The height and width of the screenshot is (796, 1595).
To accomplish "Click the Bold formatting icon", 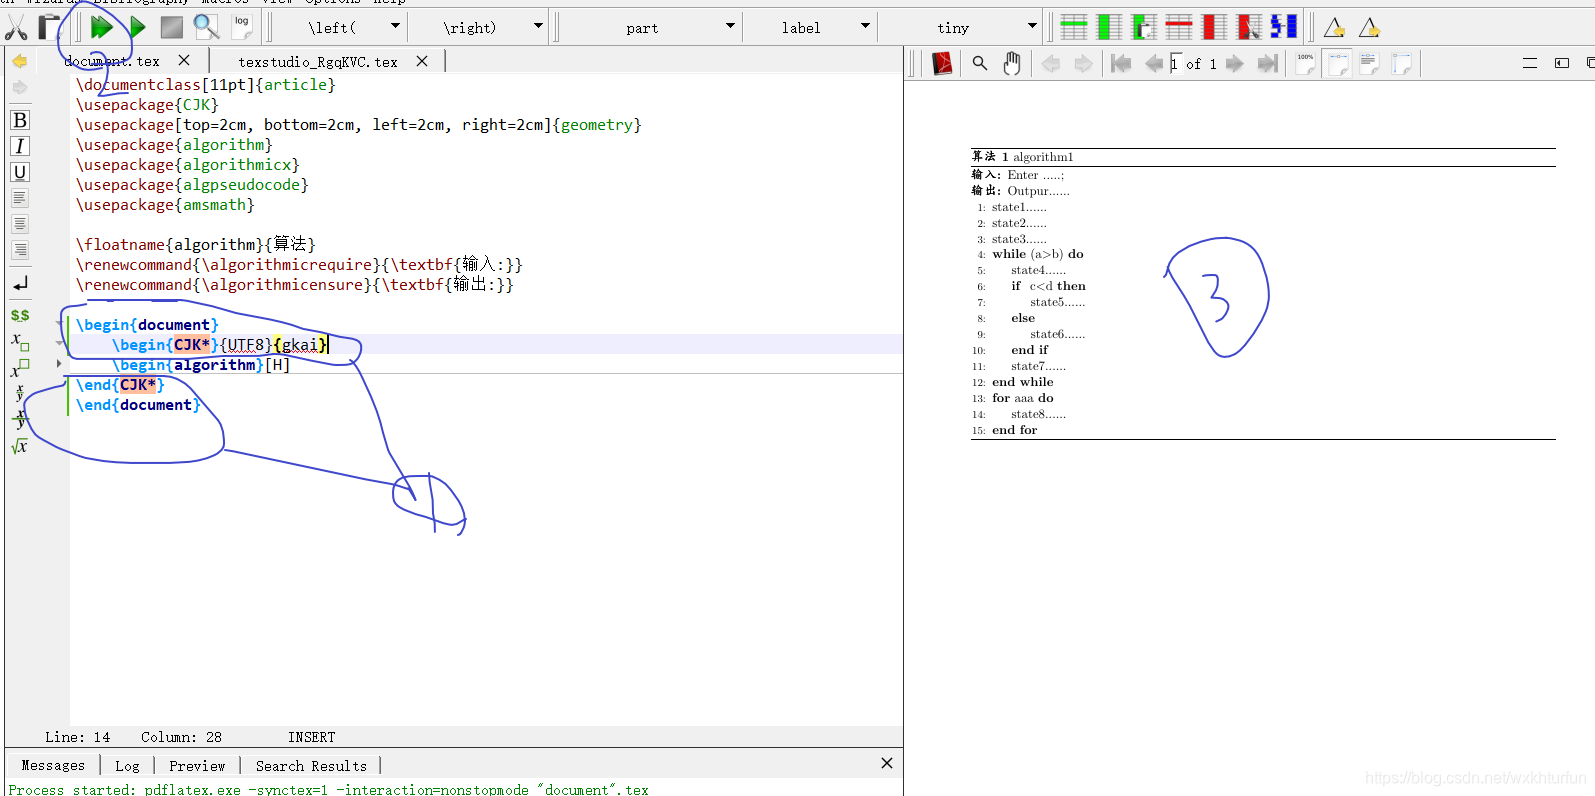I will pyautogui.click(x=20, y=120).
